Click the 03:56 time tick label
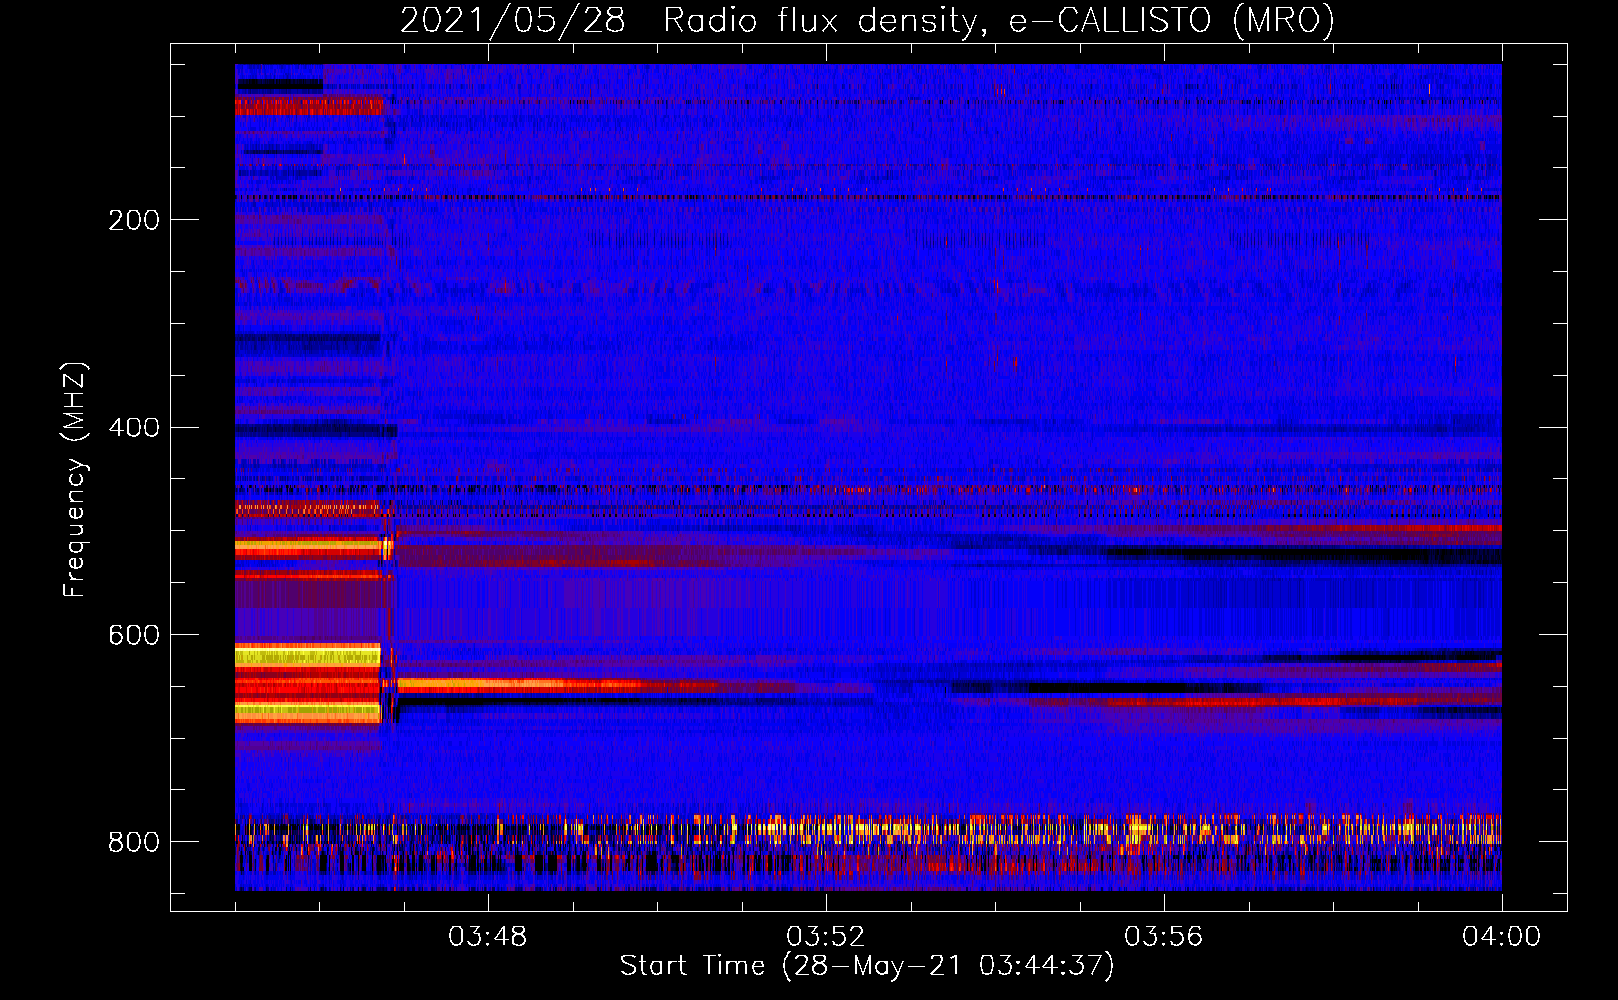The width and height of the screenshot is (1618, 1000). pyautogui.click(x=1164, y=937)
